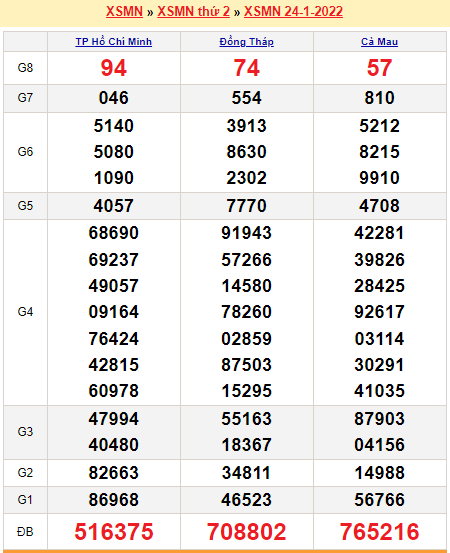Open the Đồng Tháp header link
This screenshot has width=450, height=553.
click(x=246, y=42)
